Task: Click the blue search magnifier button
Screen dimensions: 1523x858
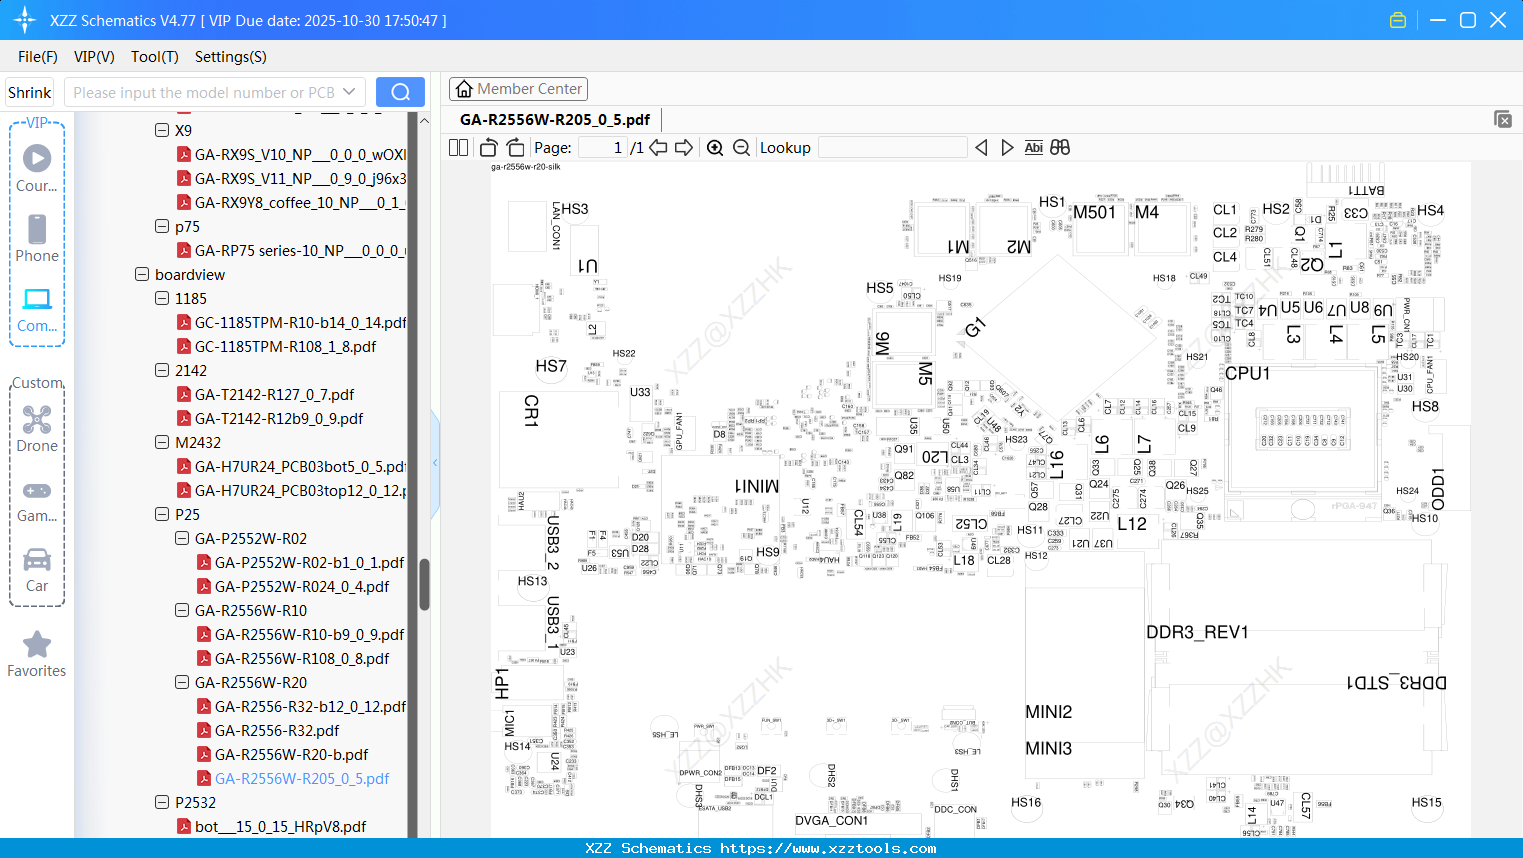Action: [x=400, y=92]
